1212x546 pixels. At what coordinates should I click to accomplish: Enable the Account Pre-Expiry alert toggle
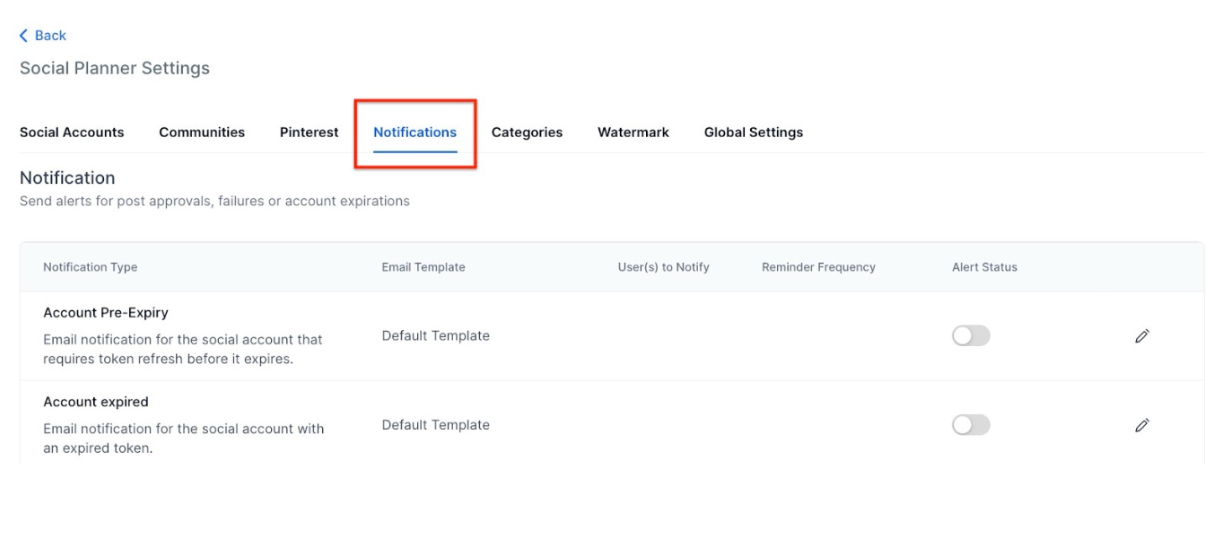pyautogui.click(x=970, y=336)
